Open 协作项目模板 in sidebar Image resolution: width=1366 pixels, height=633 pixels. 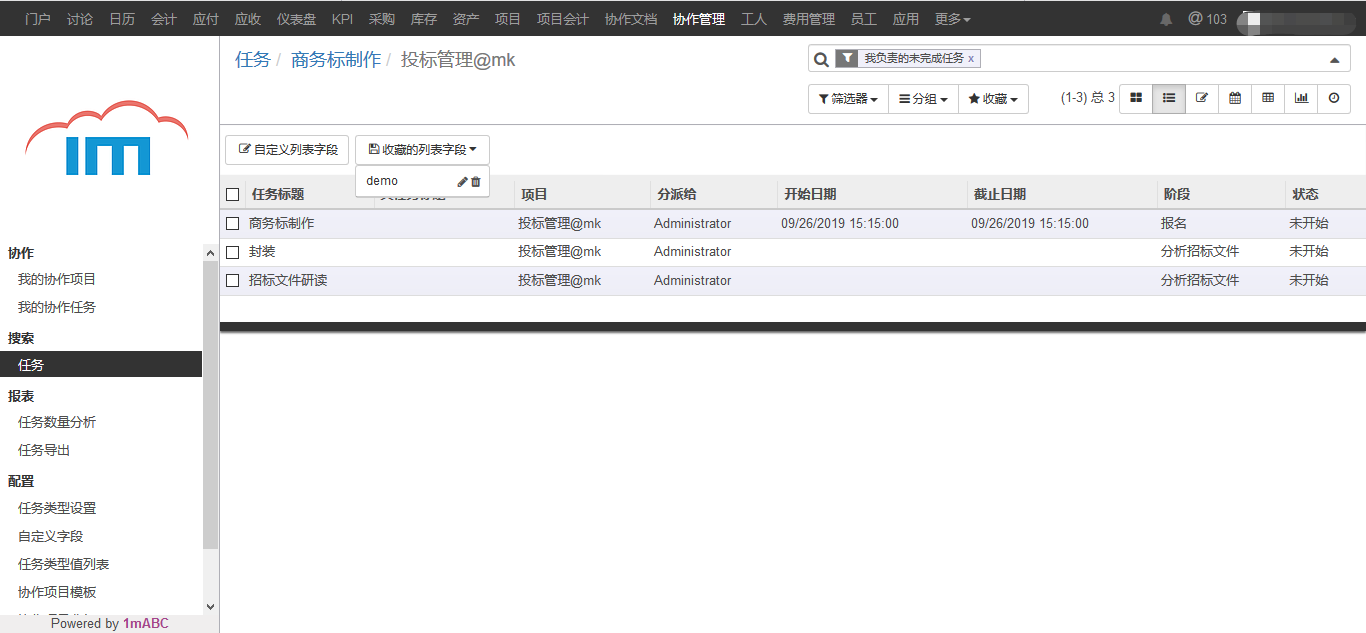pyautogui.click(x=57, y=593)
